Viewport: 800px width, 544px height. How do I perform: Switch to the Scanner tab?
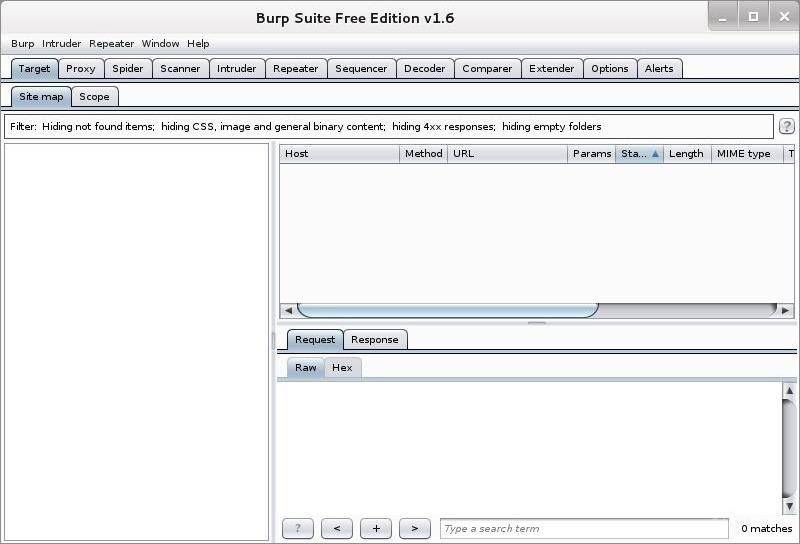coord(180,68)
